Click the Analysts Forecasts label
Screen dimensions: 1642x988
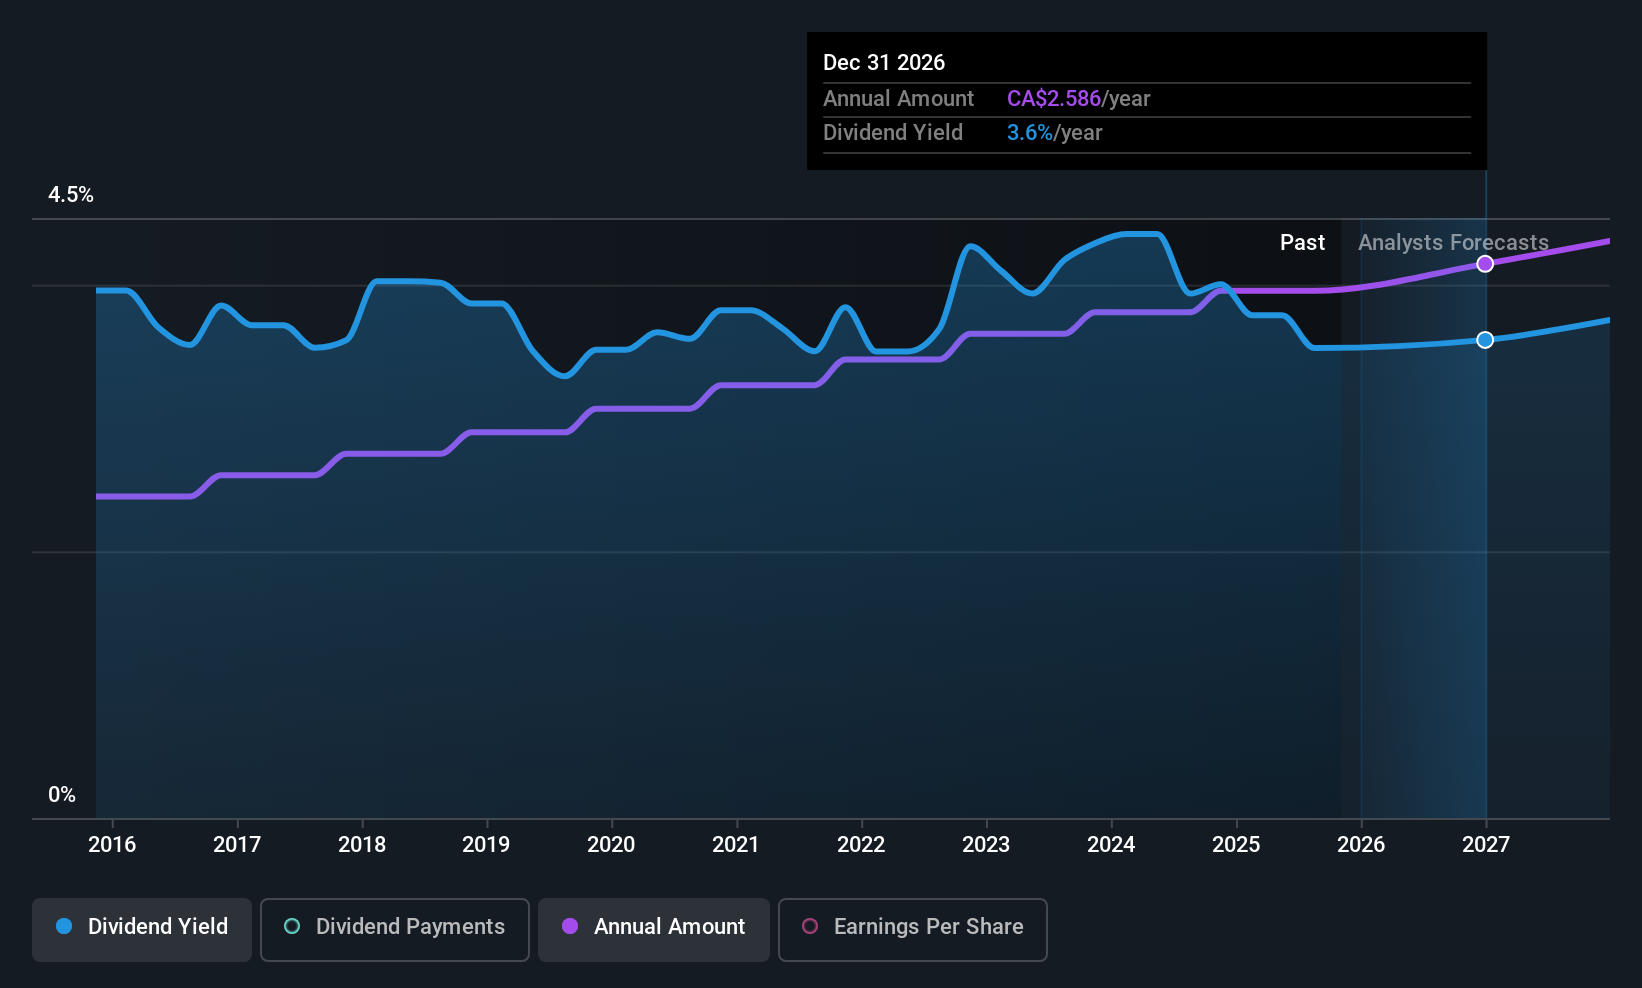(x=1453, y=243)
